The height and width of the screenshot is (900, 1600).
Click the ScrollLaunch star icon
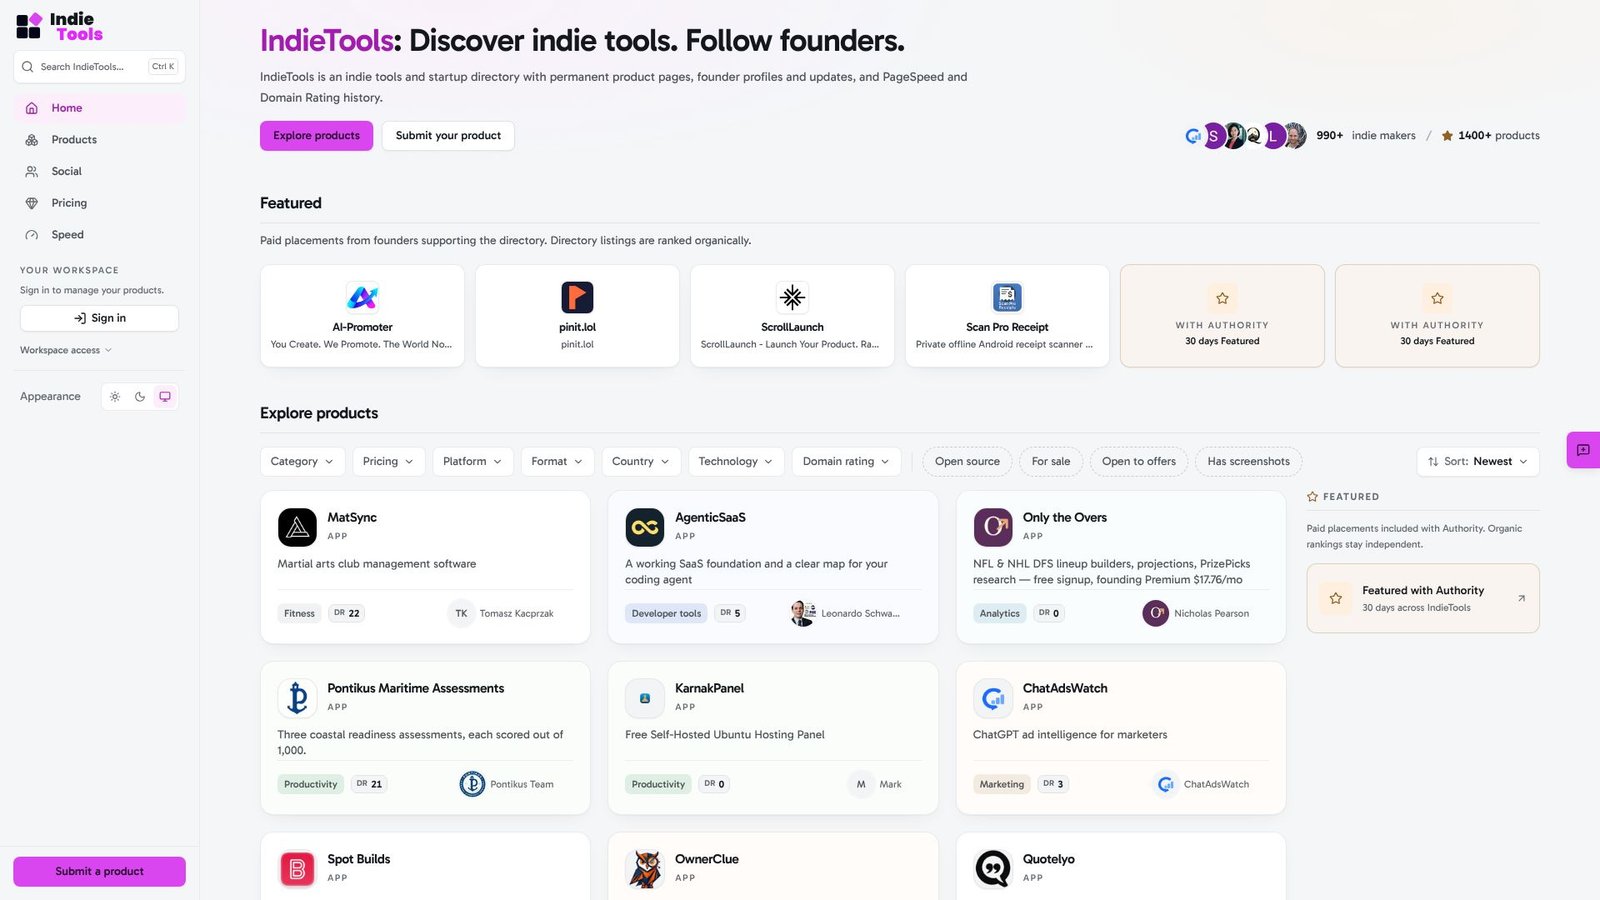coord(792,297)
